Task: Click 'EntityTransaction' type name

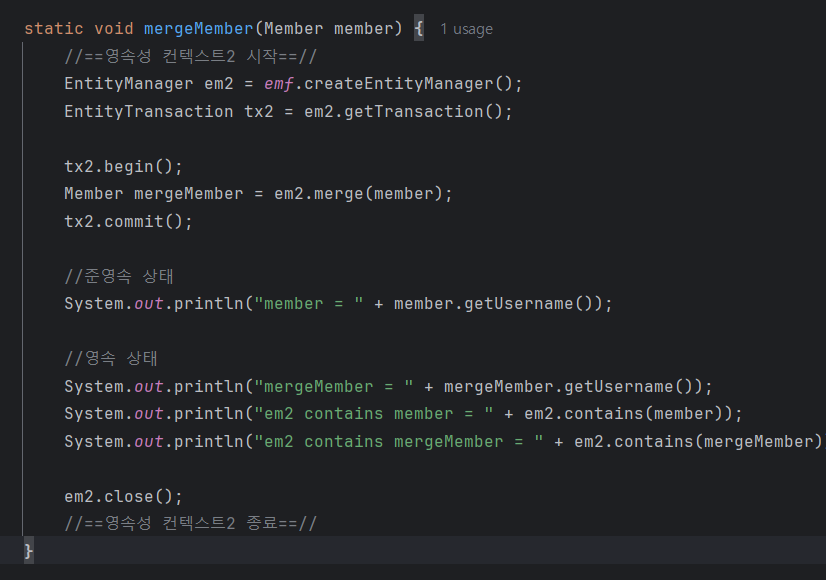Action: [149, 111]
